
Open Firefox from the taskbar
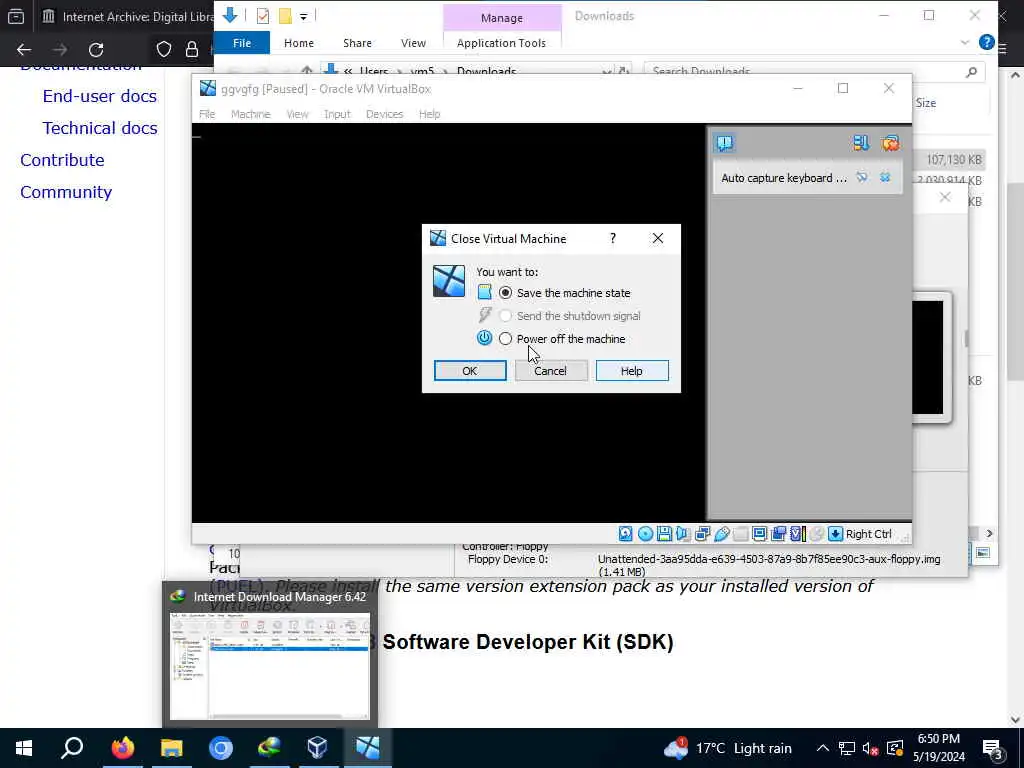coord(122,748)
